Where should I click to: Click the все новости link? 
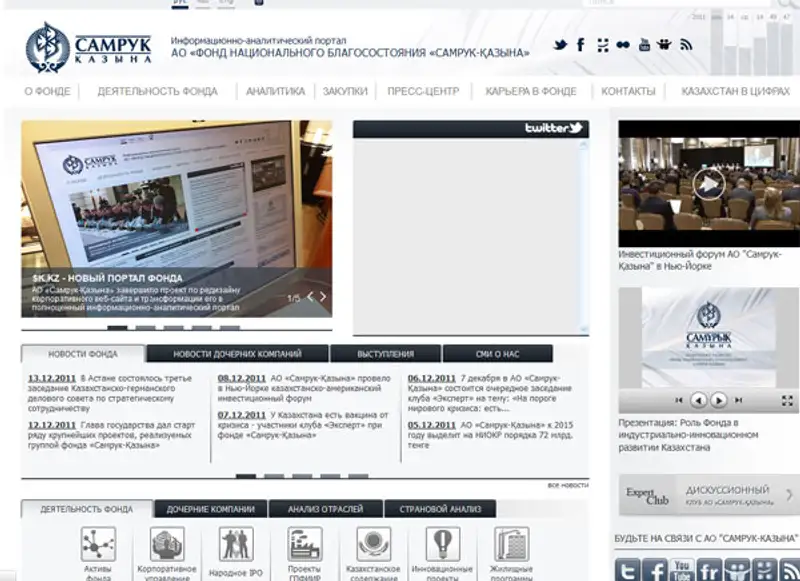click(x=567, y=485)
